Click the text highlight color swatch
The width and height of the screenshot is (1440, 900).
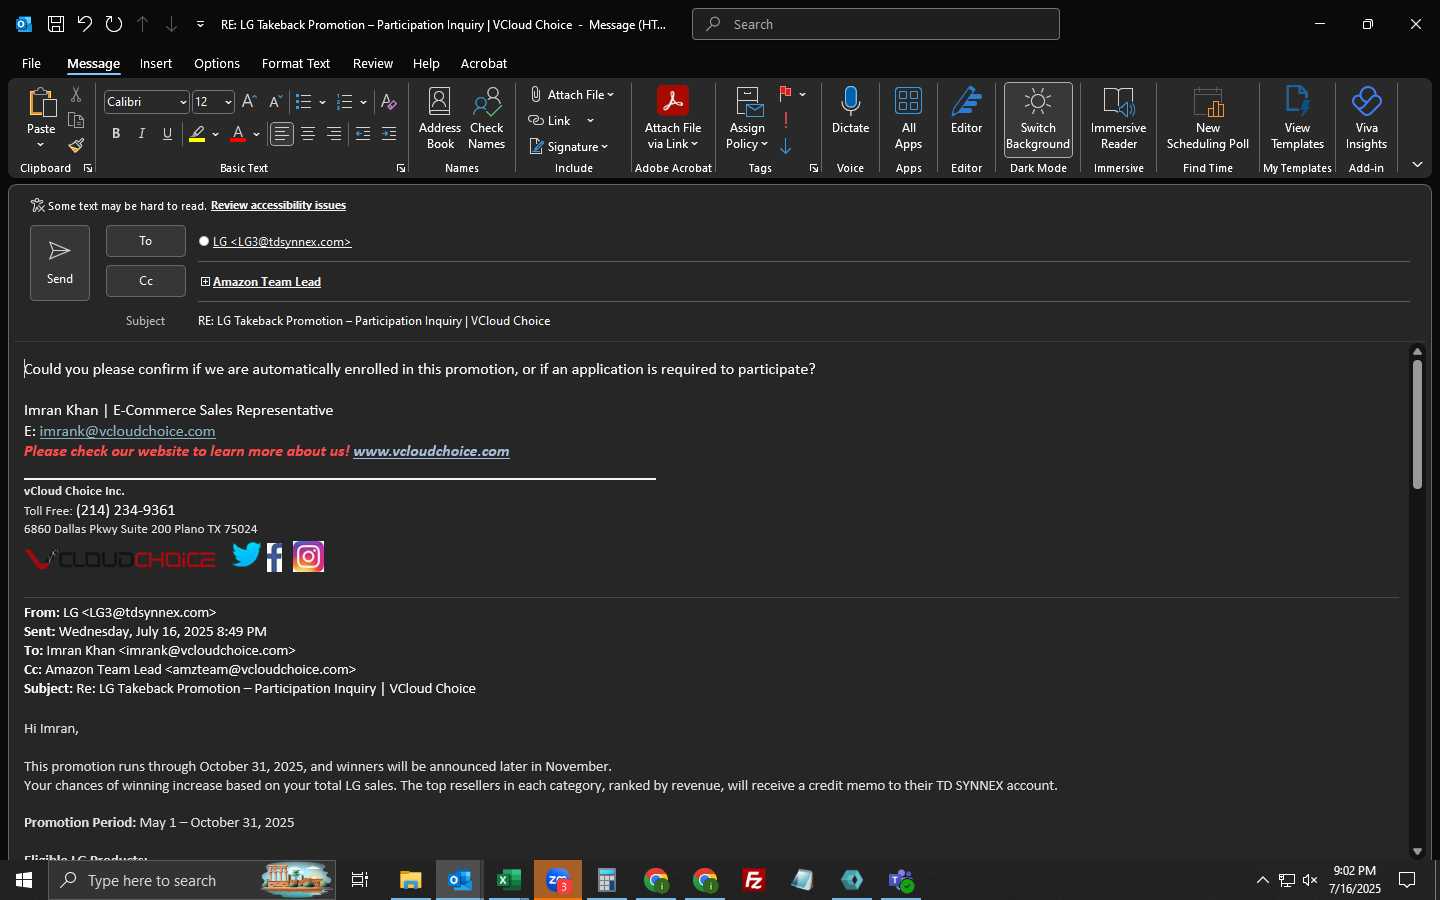[x=197, y=134]
